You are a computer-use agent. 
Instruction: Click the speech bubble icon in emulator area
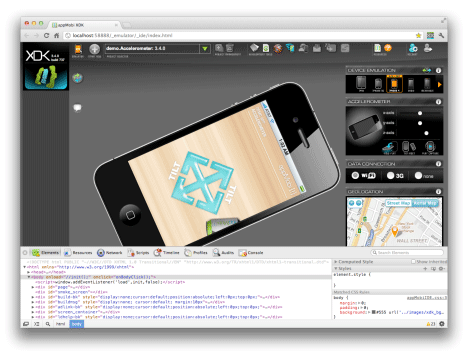pos(77,108)
